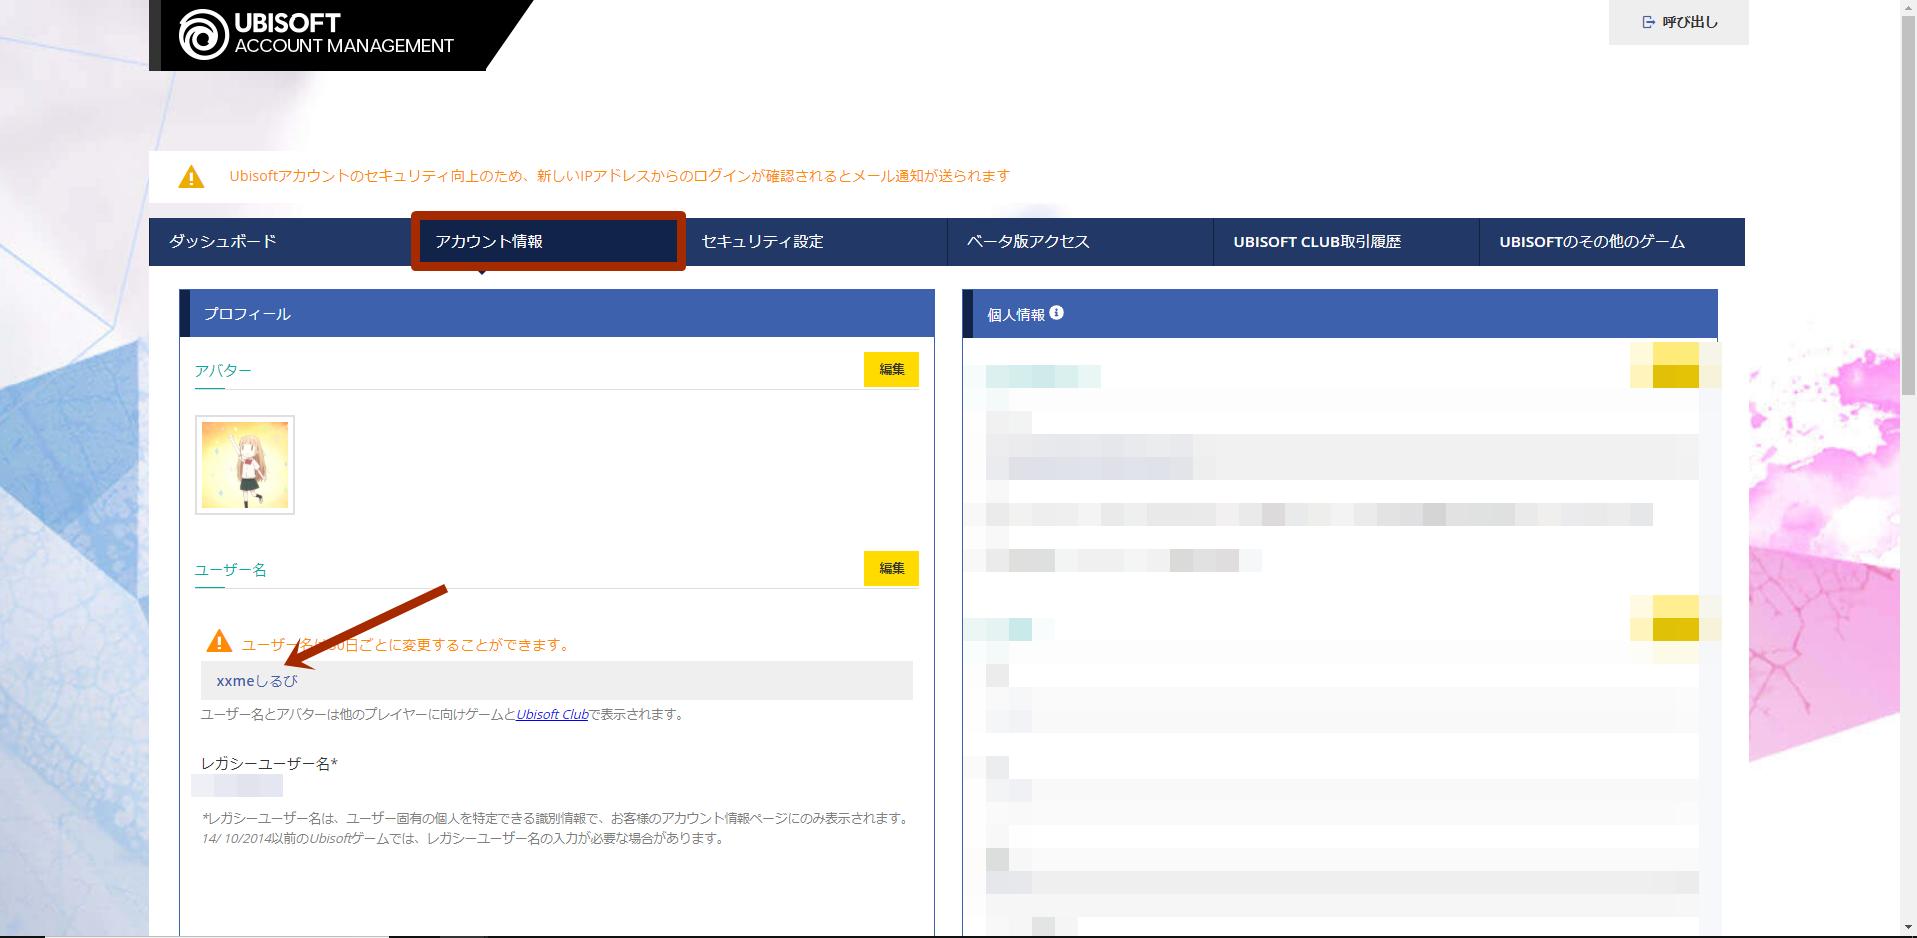Switch to セキュリティ設定 tab

pos(814,242)
